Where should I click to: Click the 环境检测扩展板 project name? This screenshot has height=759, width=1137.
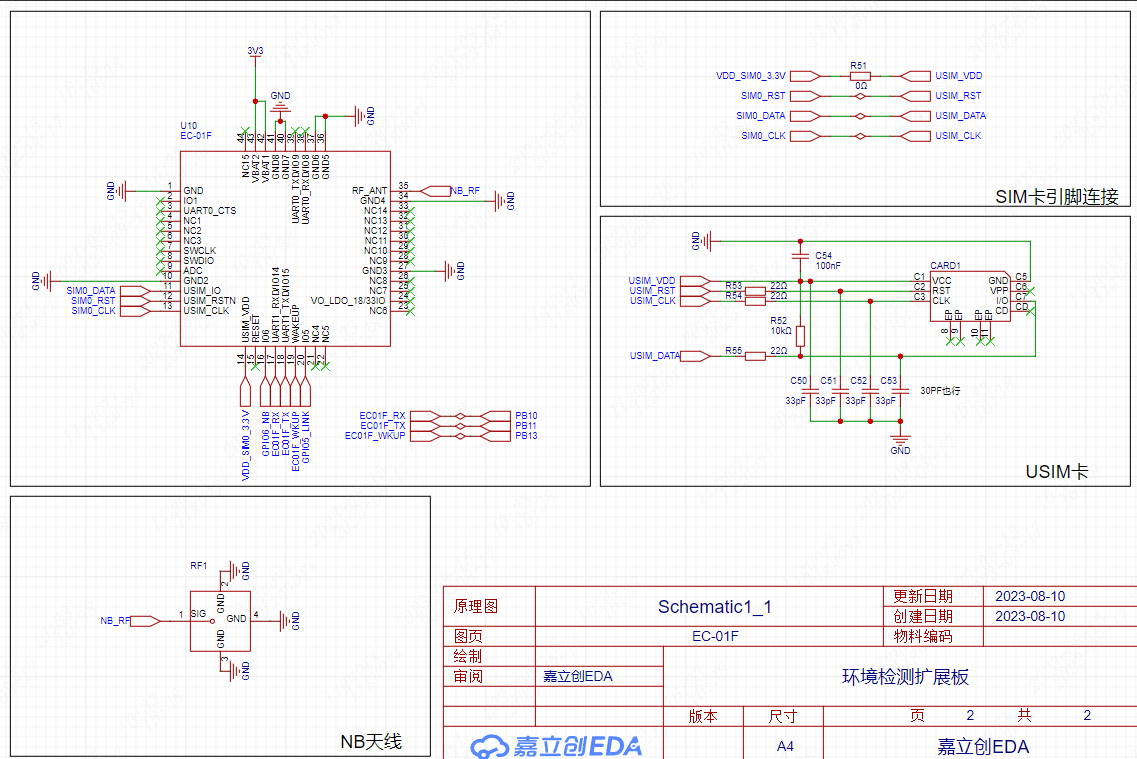pyautogui.click(x=905, y=677)
